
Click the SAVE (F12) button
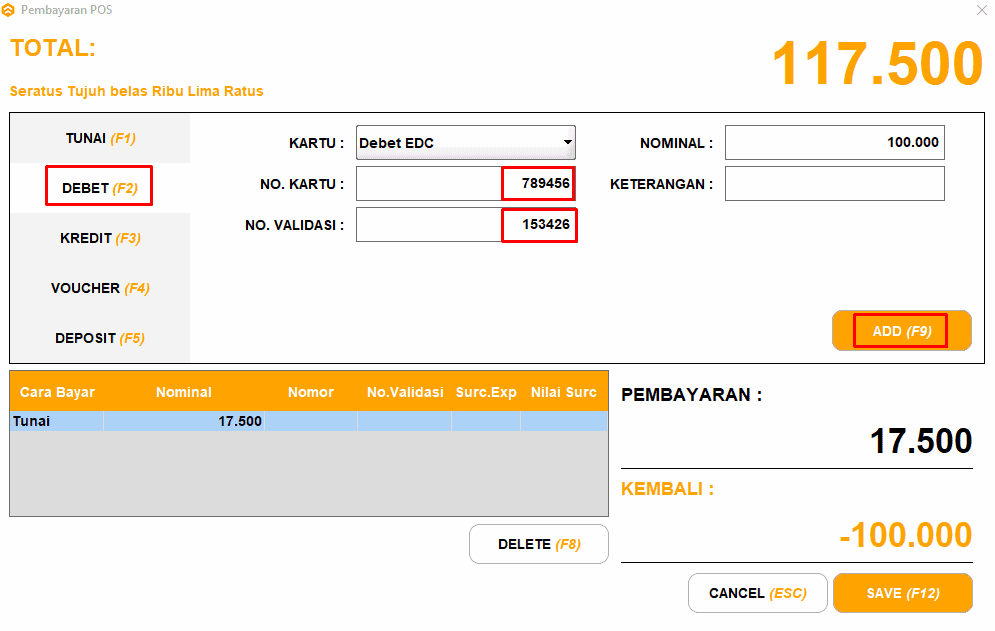(x=903, y=593)
